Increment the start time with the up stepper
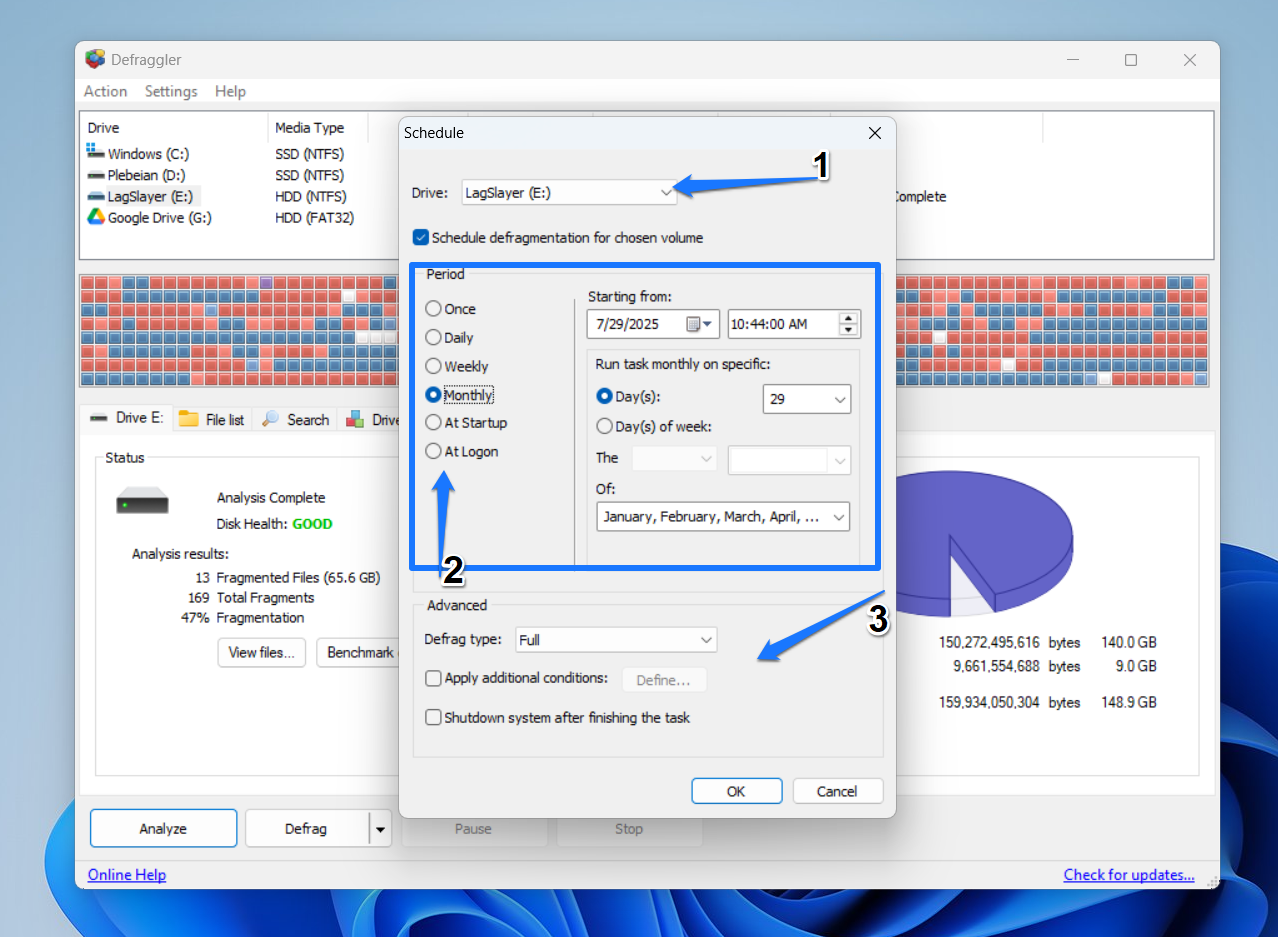Screen dimensions: 1278x937 [x=848, y=318]
